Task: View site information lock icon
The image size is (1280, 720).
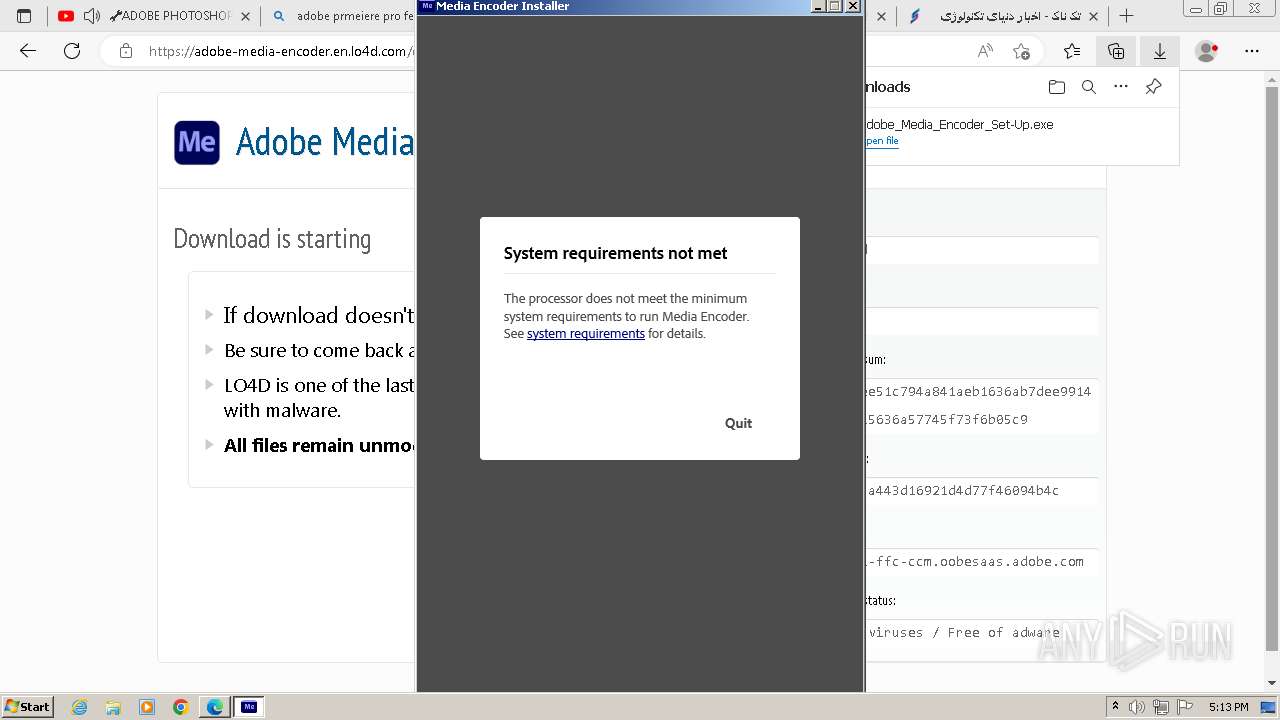Action: pos(126,51)
